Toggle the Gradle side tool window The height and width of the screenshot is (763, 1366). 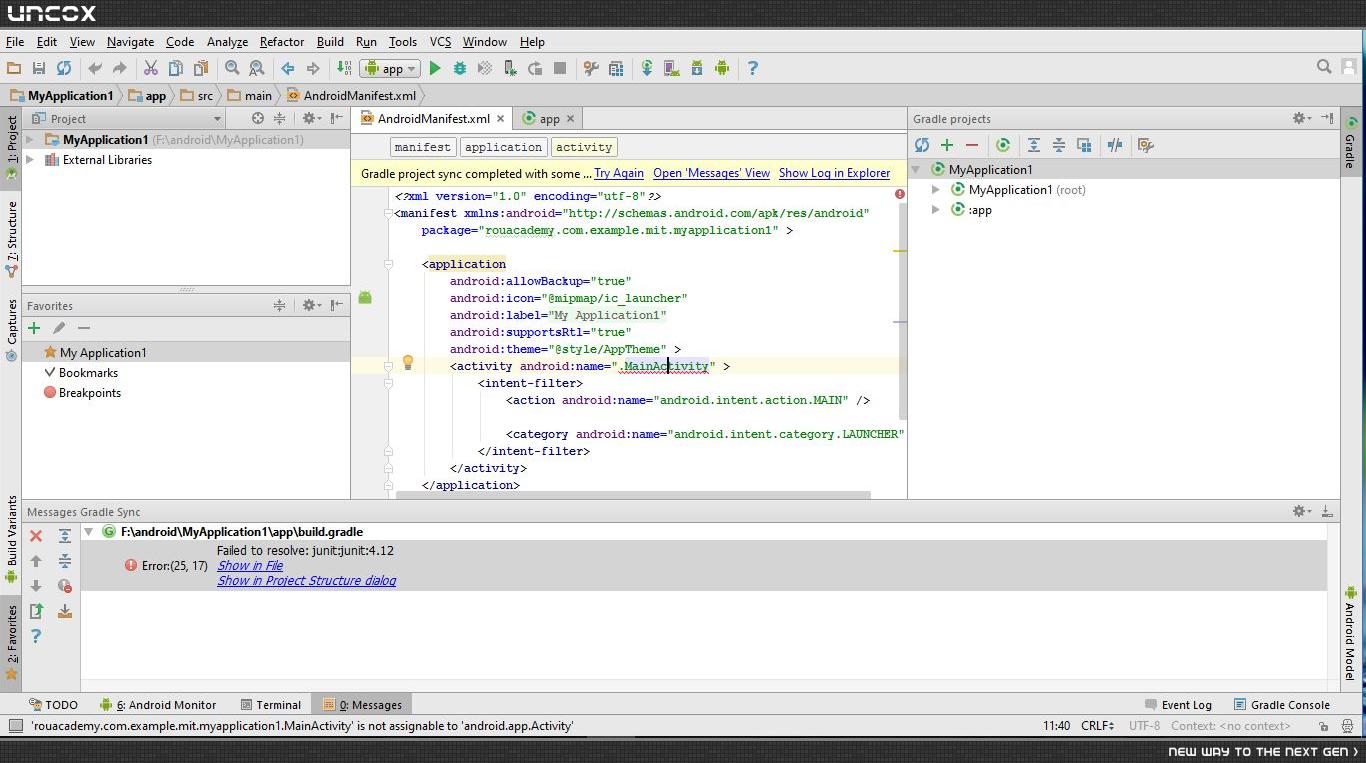(x=1350, y=144)
